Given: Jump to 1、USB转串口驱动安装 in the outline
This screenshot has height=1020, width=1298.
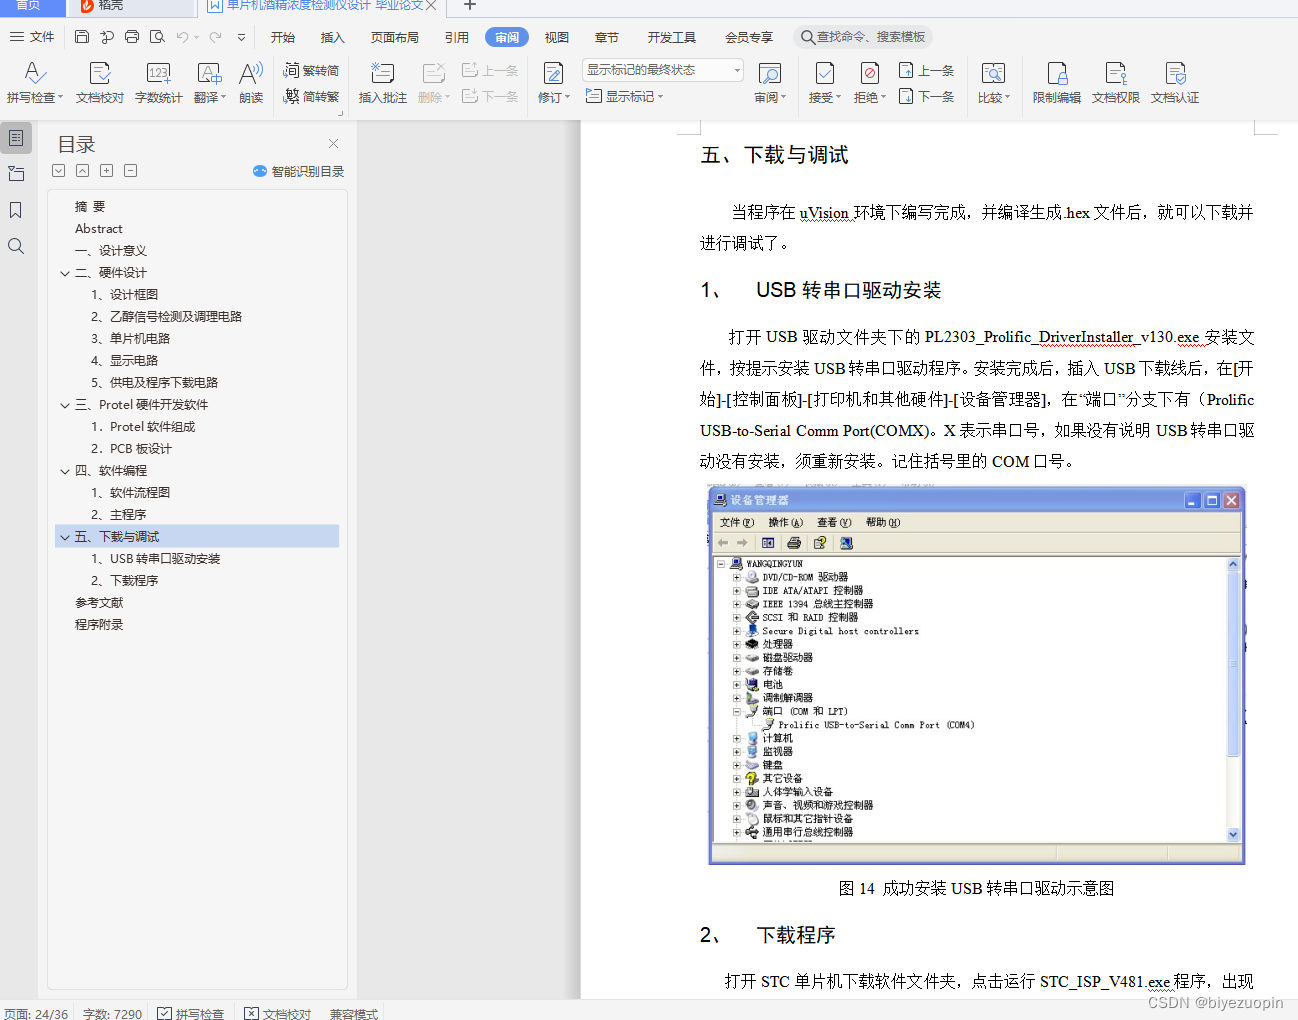Looking at the screenshot, I should point(156,559).
